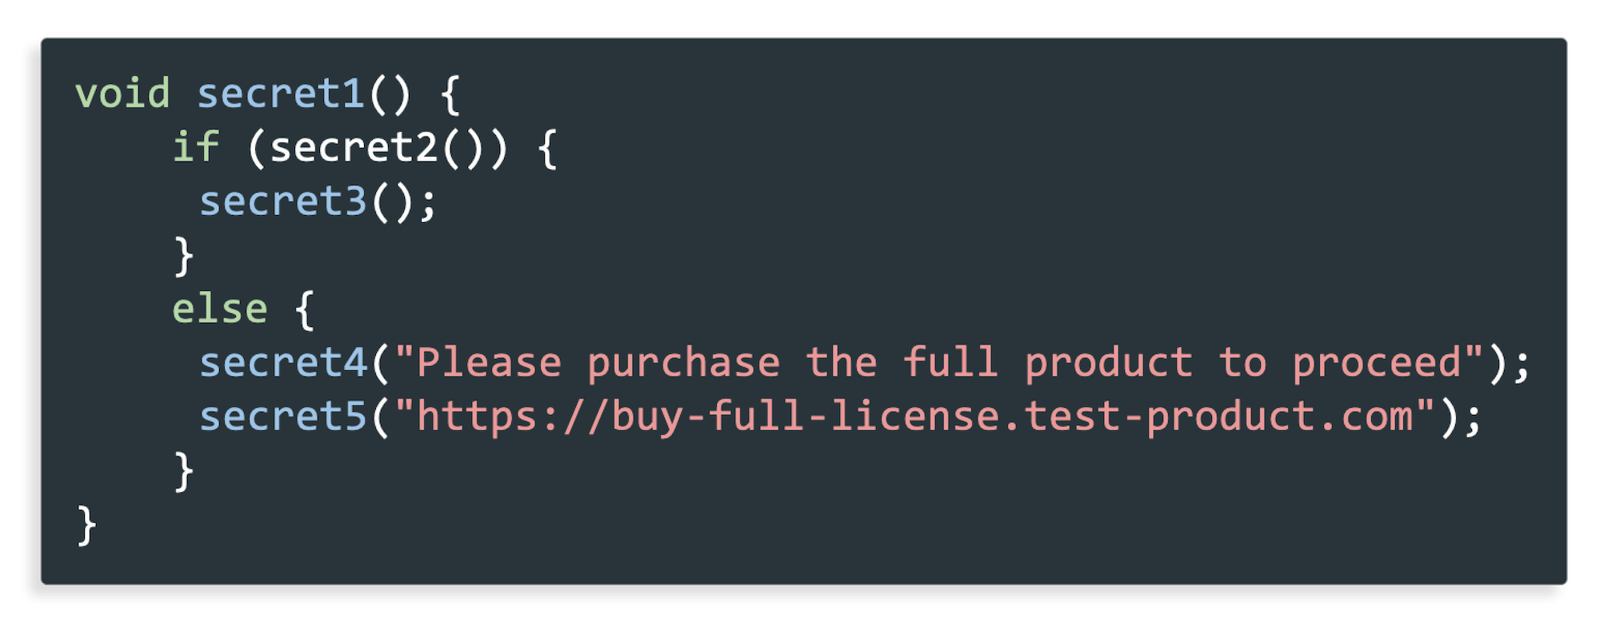
Task: Place cursor on the secret5 function name
Action: coord(283,416)
